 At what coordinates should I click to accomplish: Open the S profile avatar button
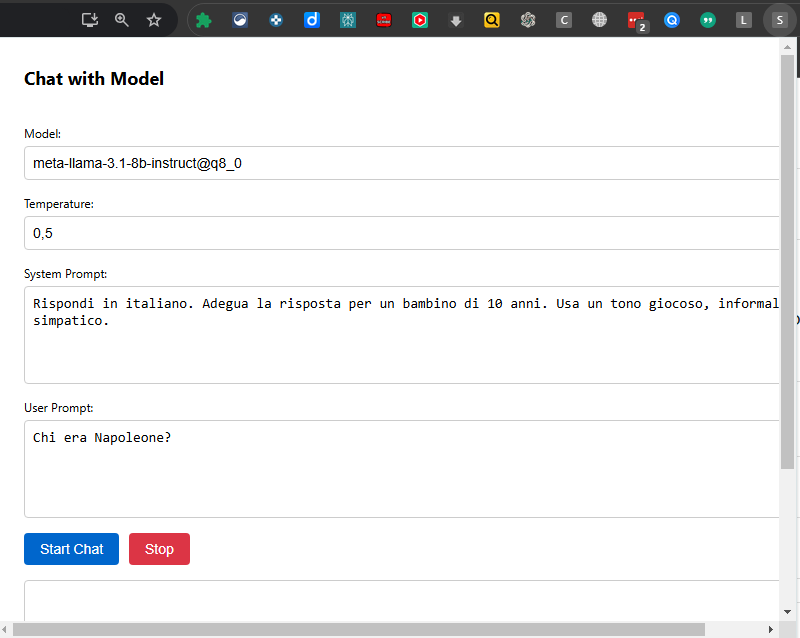point(779,19)
